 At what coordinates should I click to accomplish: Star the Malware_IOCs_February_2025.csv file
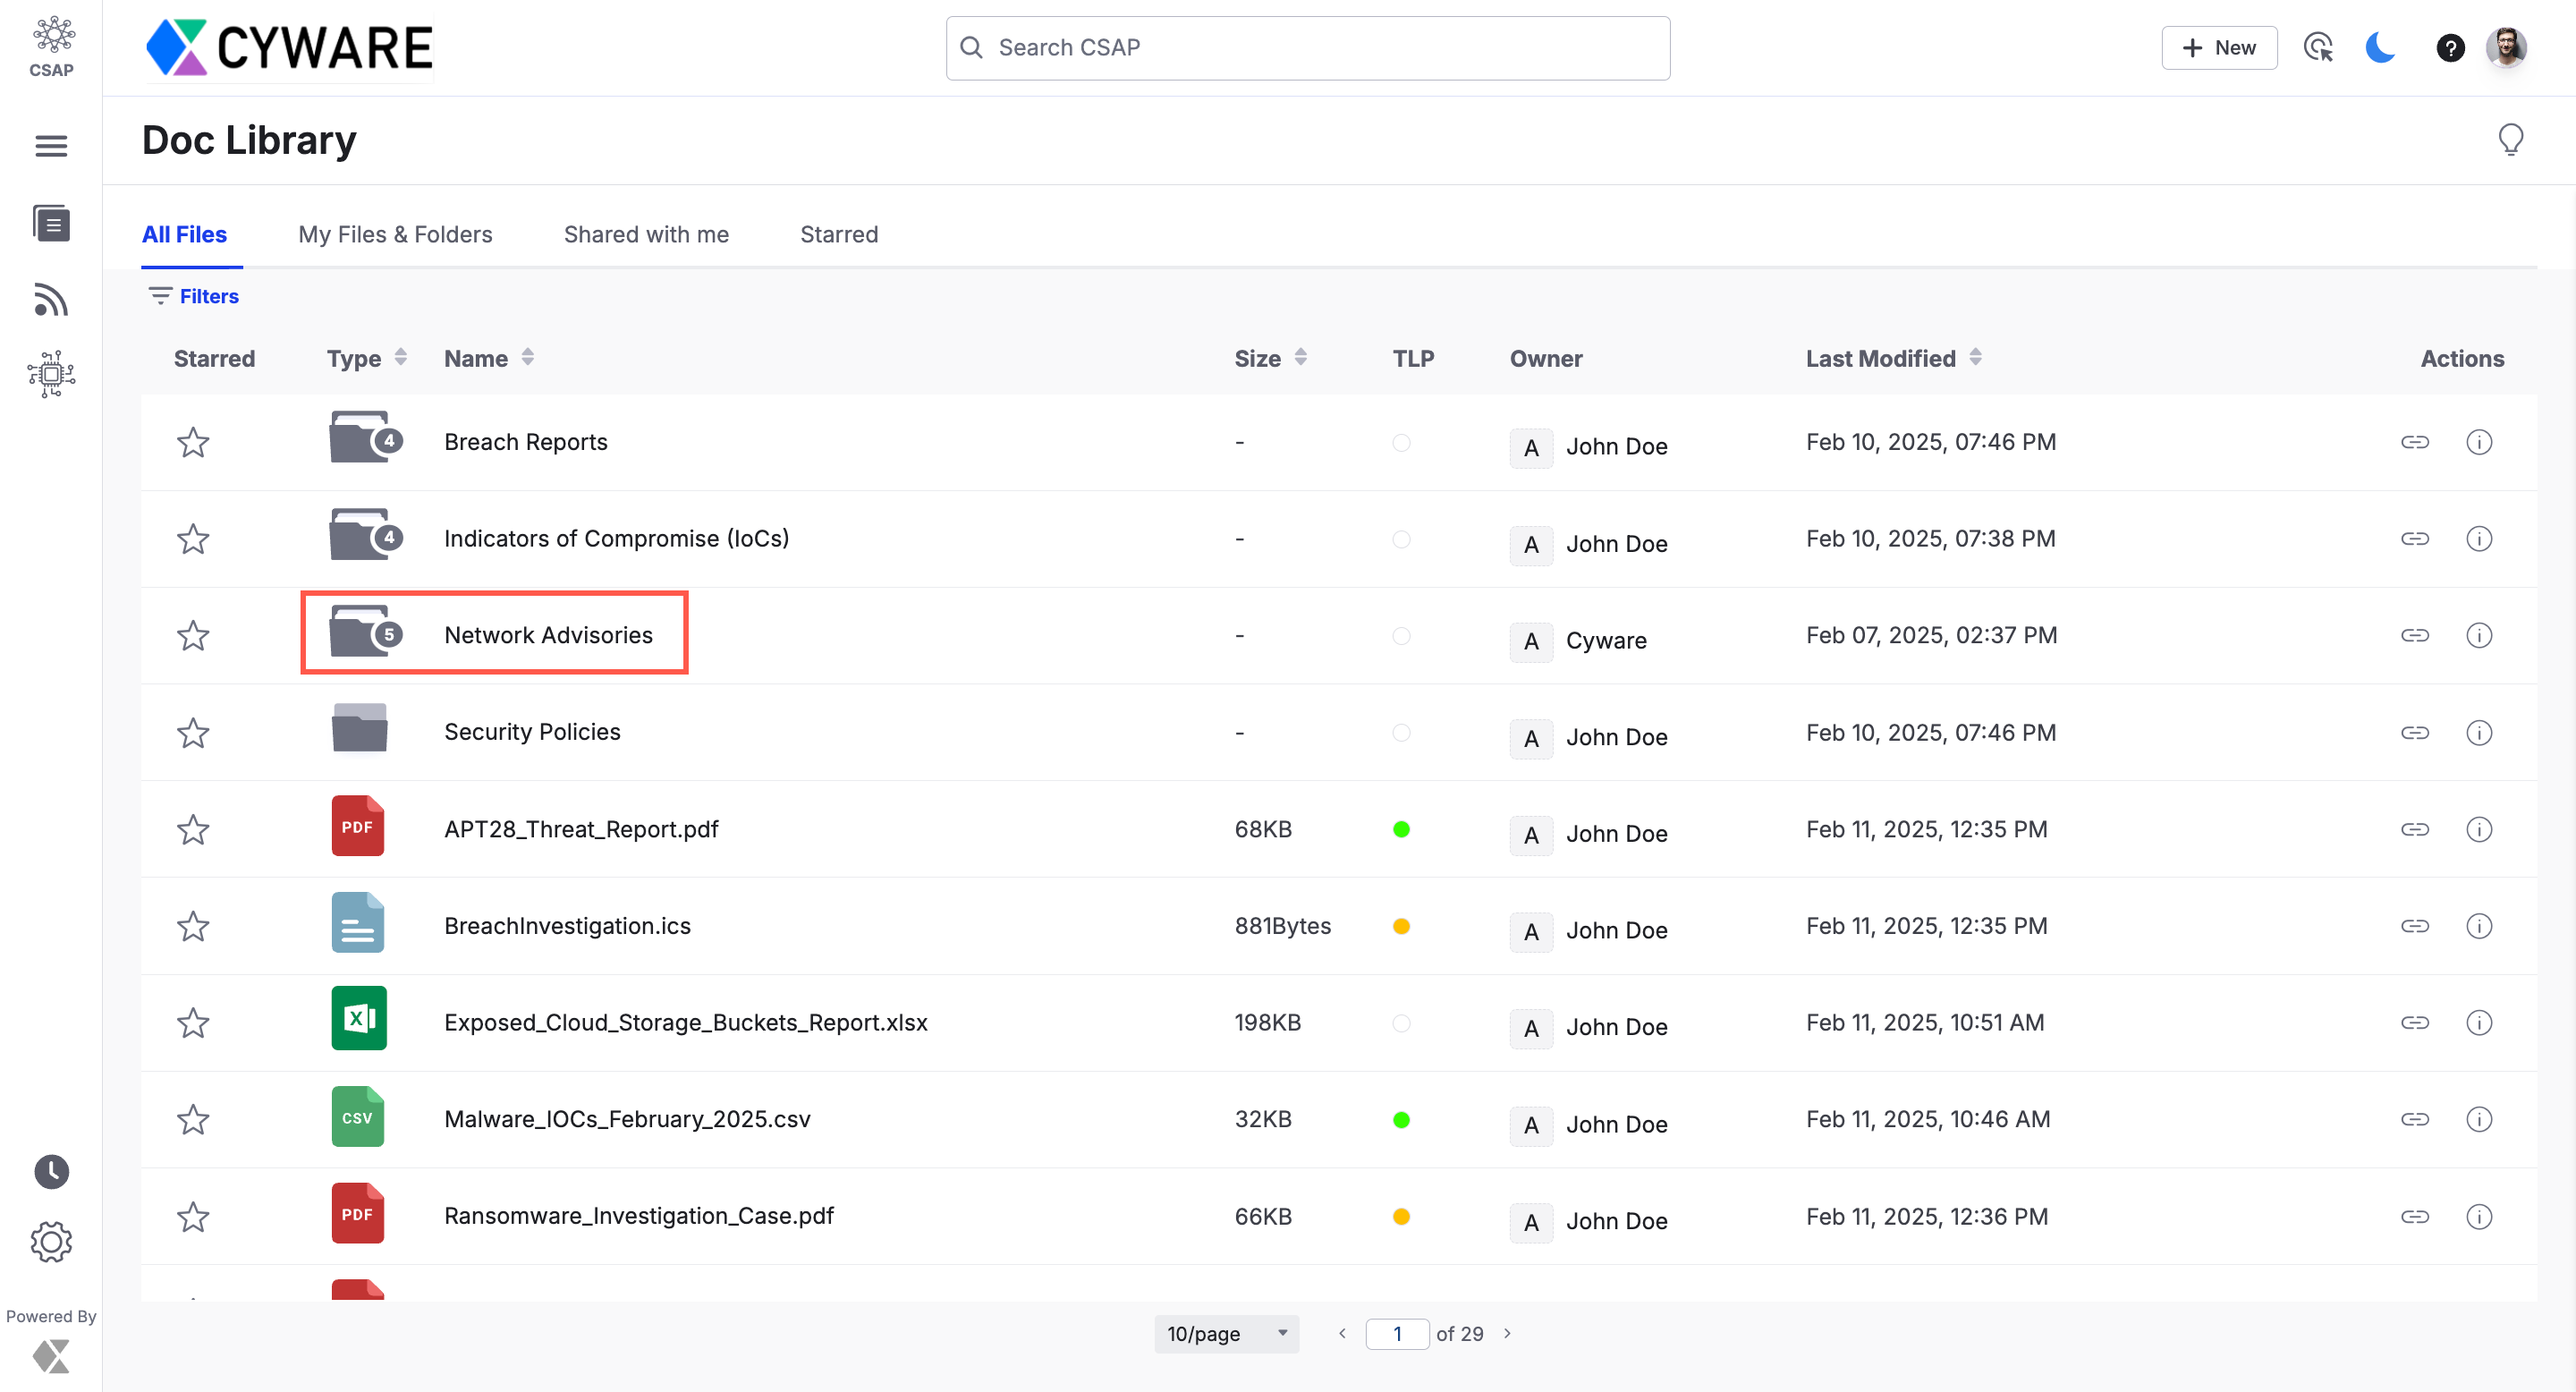pyautogui.click(x=193, y=1120)
